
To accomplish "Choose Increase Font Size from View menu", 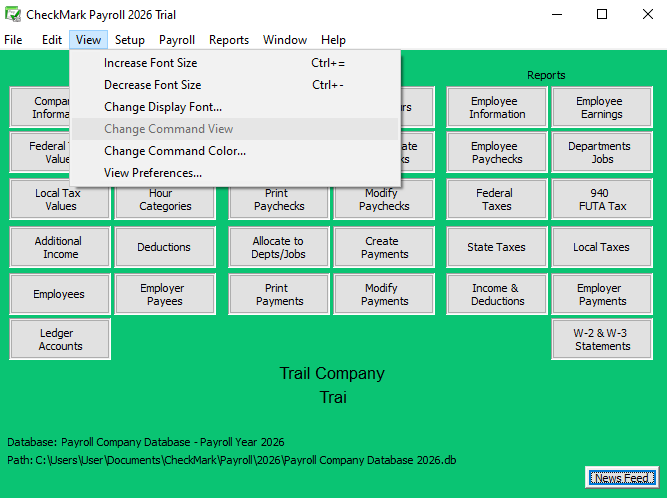I will (235, 63).
